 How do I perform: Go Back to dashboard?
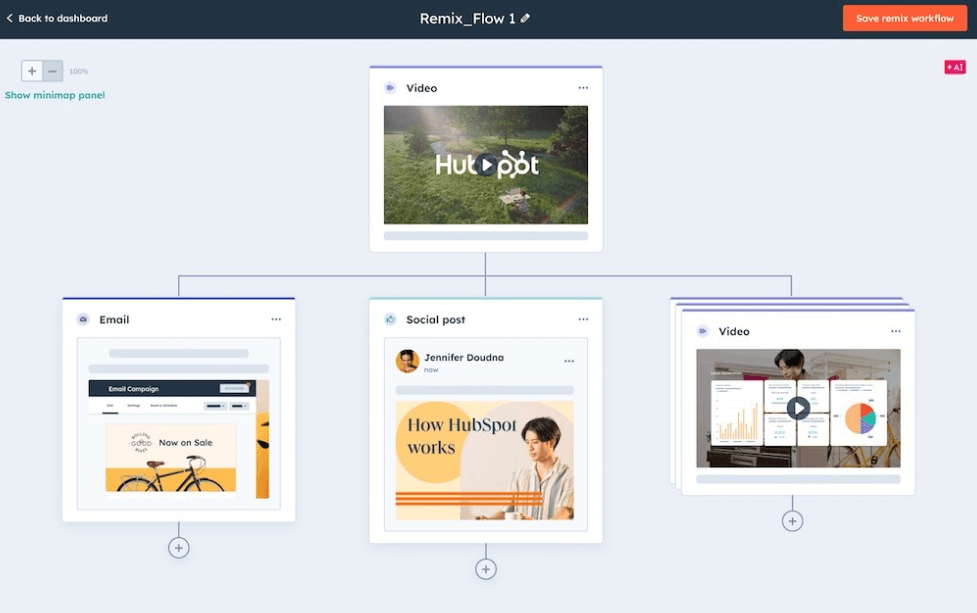[55, 17]
